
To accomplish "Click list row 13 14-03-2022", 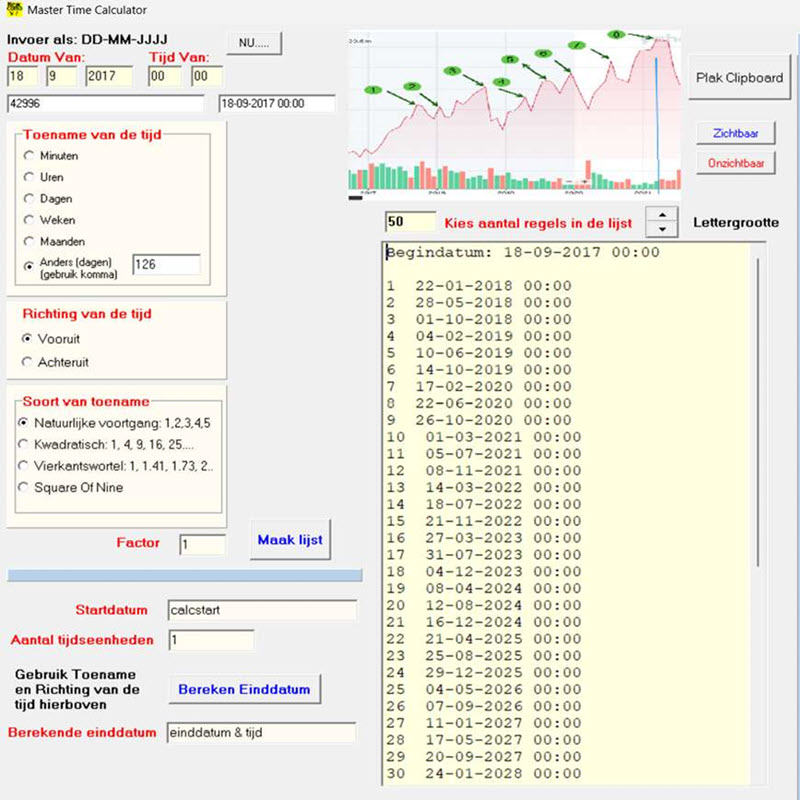I will (x=484, y=488).
